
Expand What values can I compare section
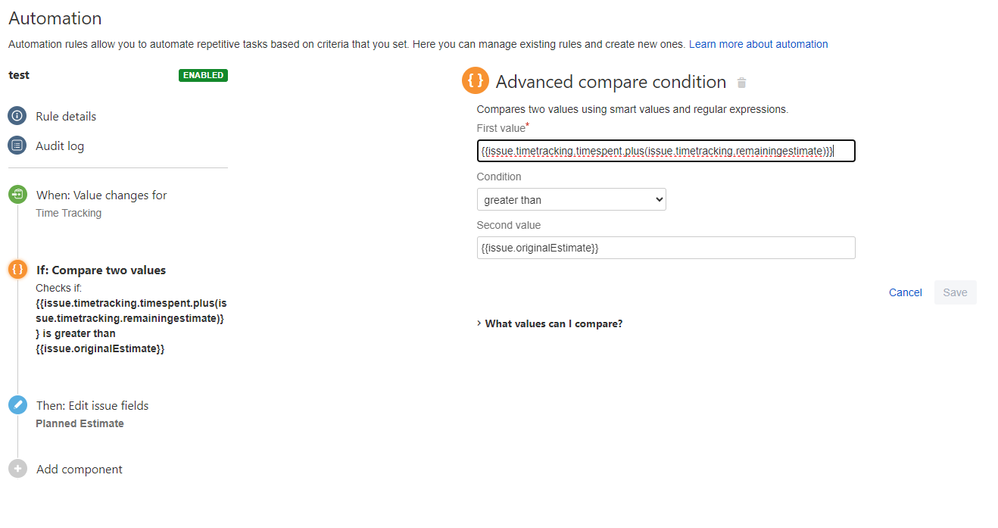click(550, 324)
